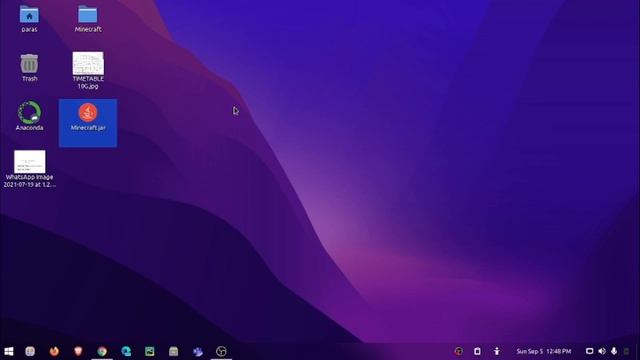Open the file manager taskbar icon
Image resolution: width=640 pixels, height=360 pixels.
173,351
